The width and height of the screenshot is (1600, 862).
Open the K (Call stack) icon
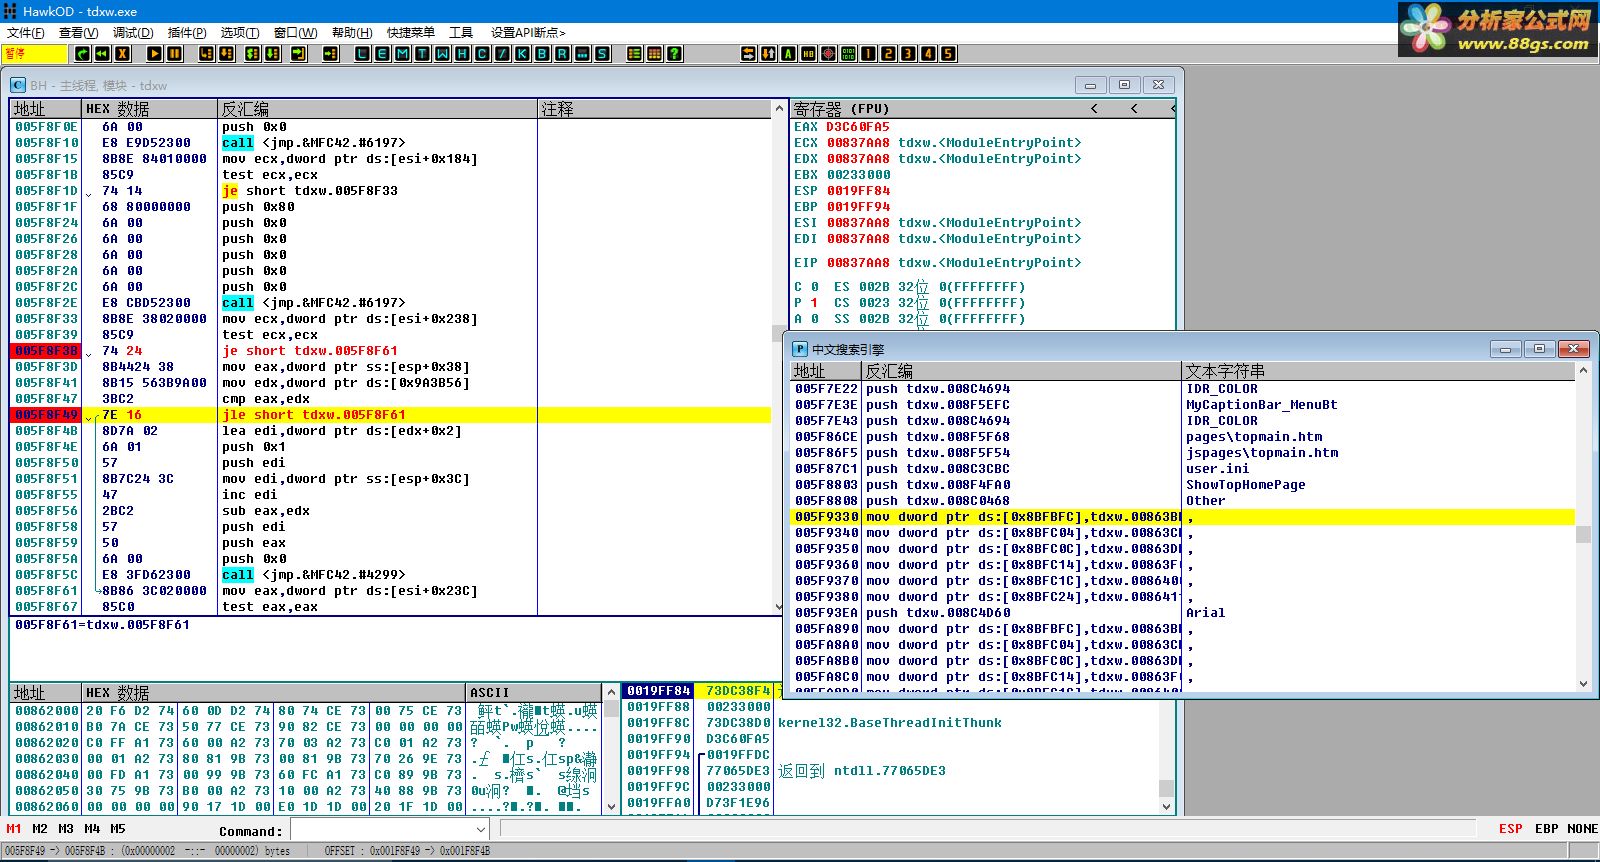[522, 54]
